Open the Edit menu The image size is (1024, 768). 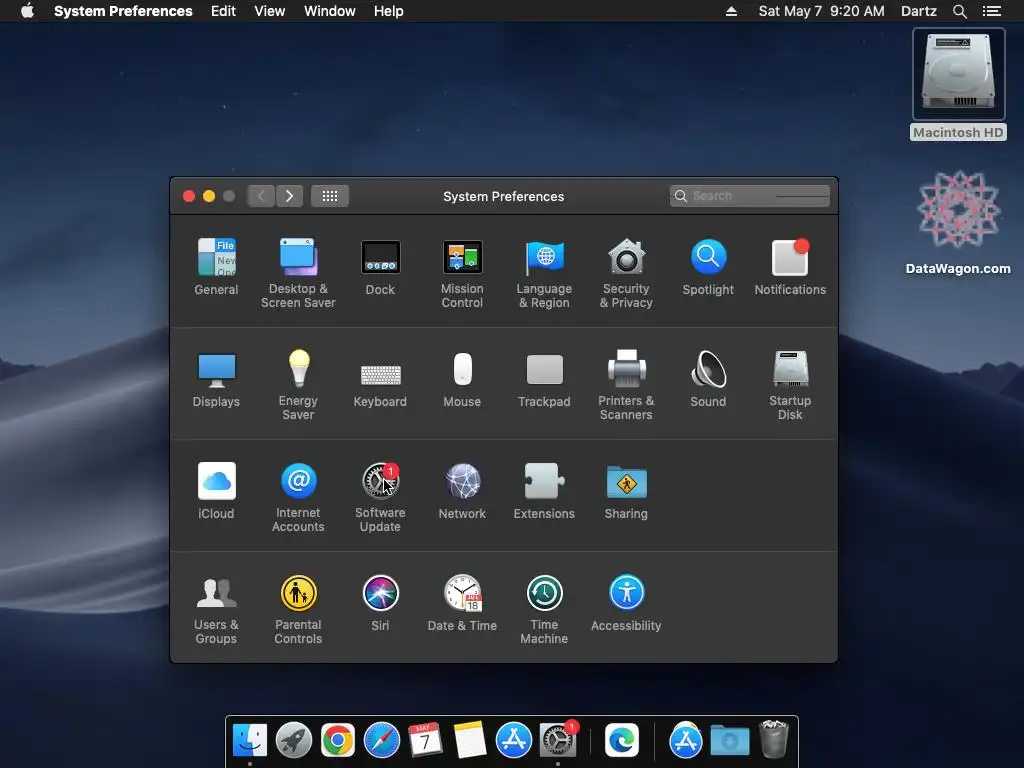[x=223, y=11]
